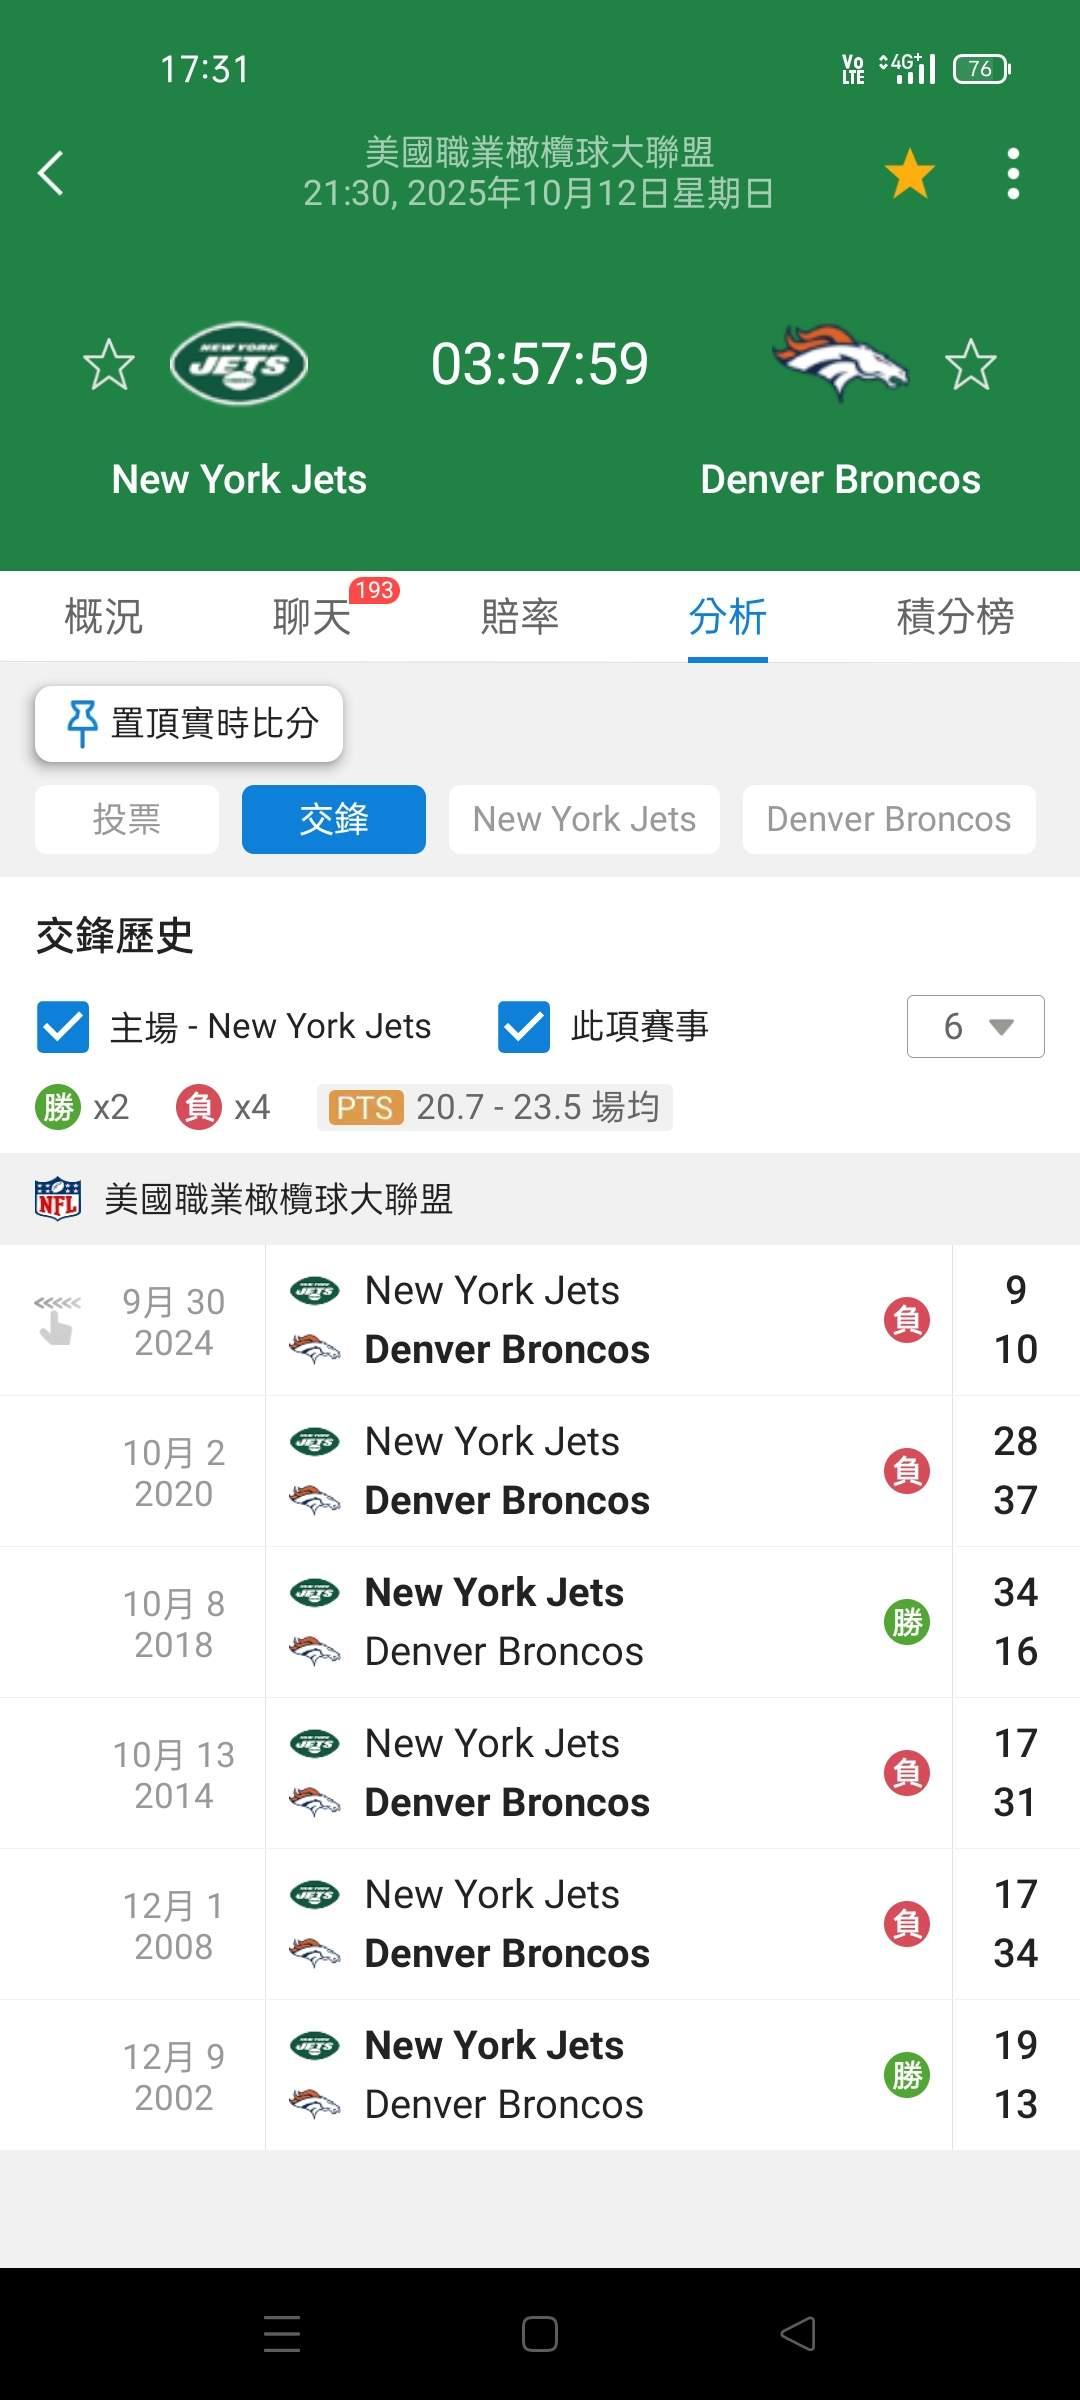Tap the 置頂實時比分 pin button

(x=189, y=723)
